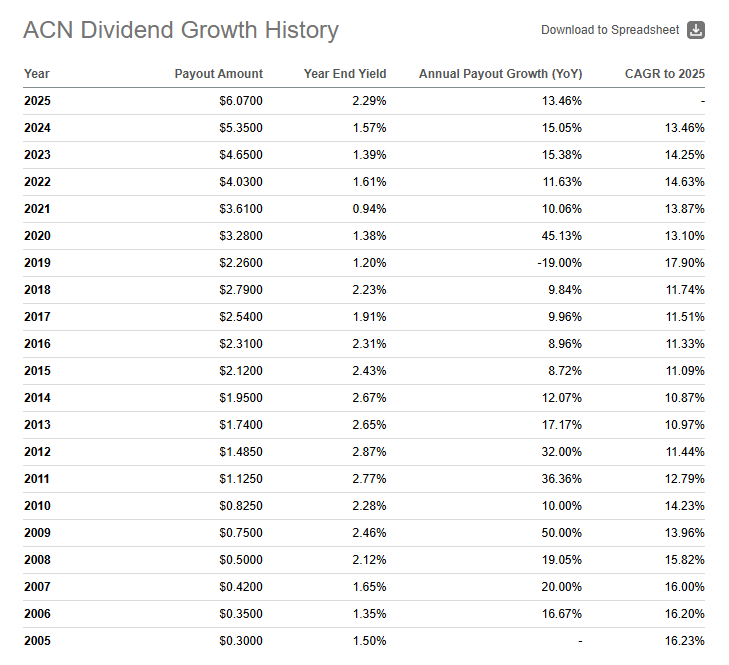Click the $5.3500 payout amount
Screen dimensions: 729x665
pos(241,128)
